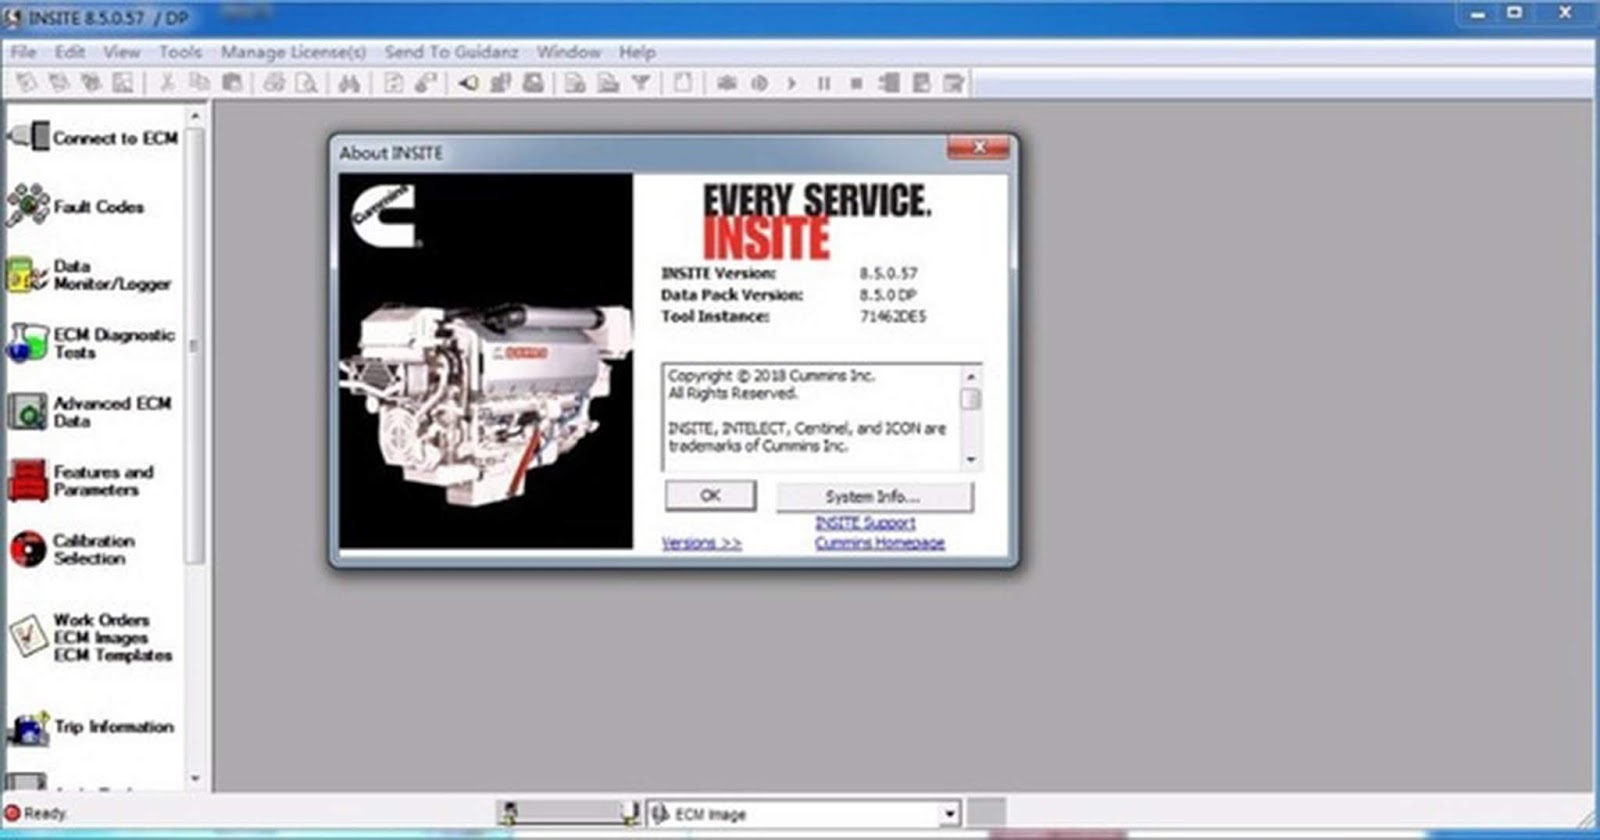Click the Cut scissors toolbar icon

click(x=167, y=83)
